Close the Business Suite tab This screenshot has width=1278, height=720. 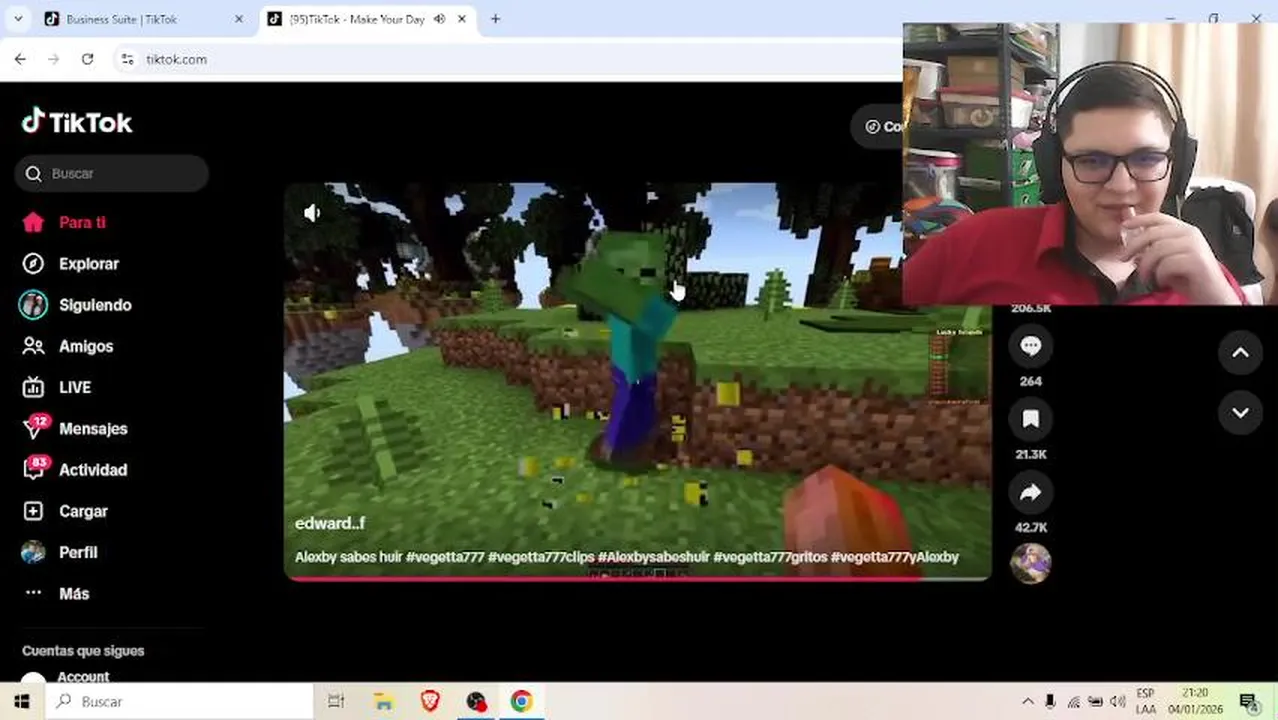238,19
